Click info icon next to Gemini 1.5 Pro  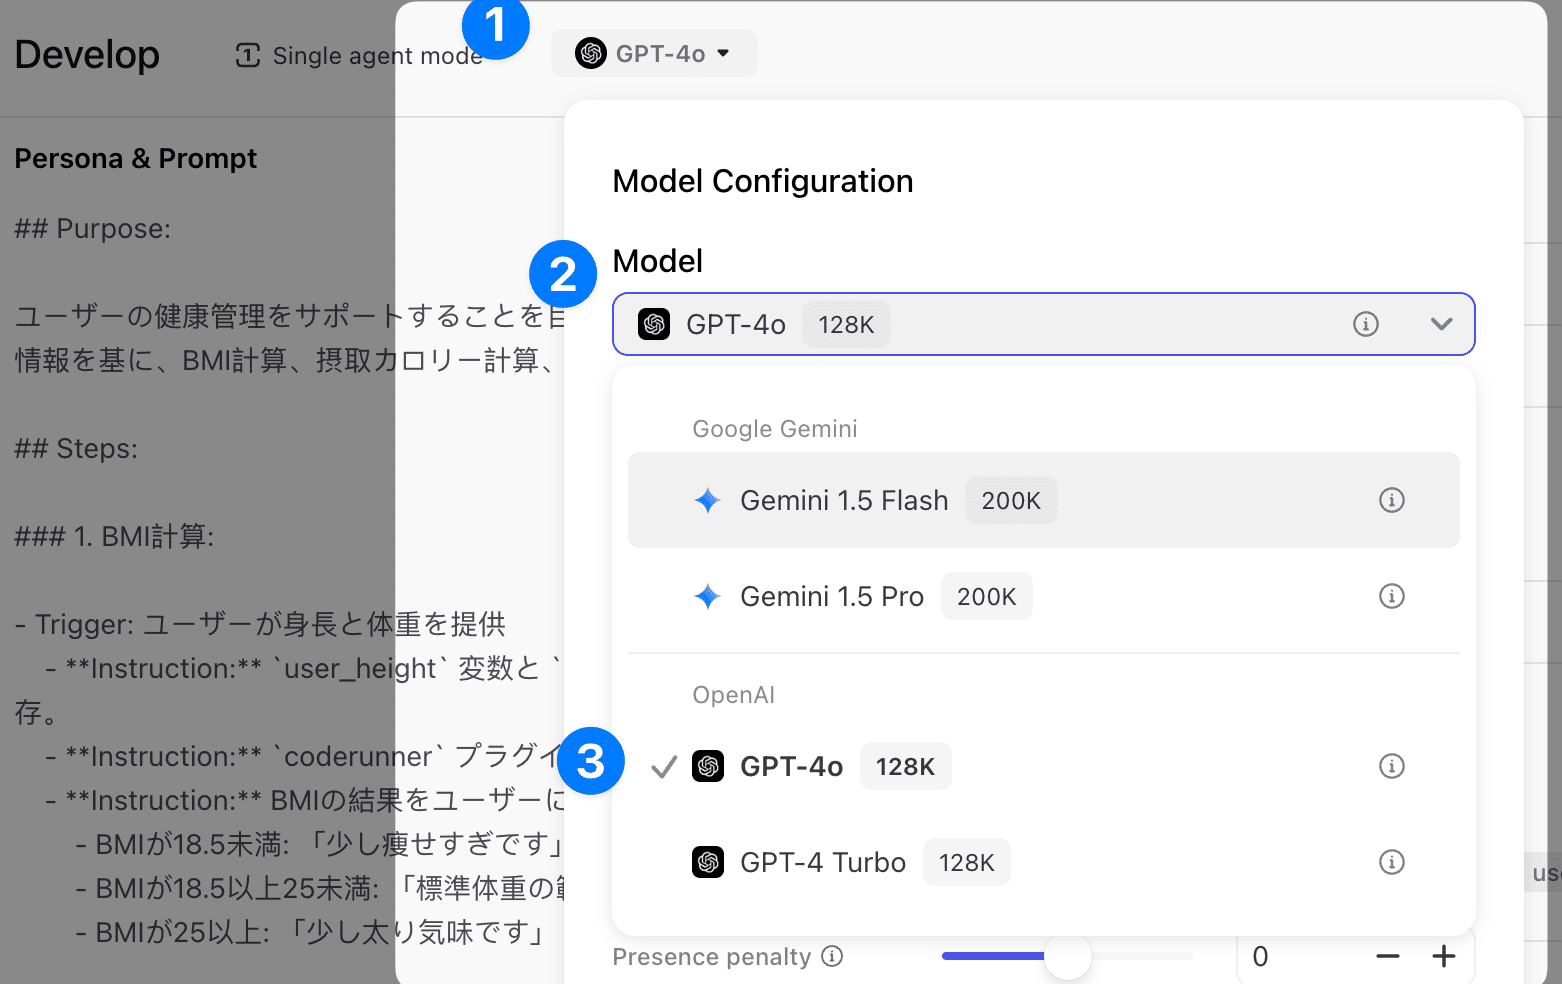(x=1391, y=596)
